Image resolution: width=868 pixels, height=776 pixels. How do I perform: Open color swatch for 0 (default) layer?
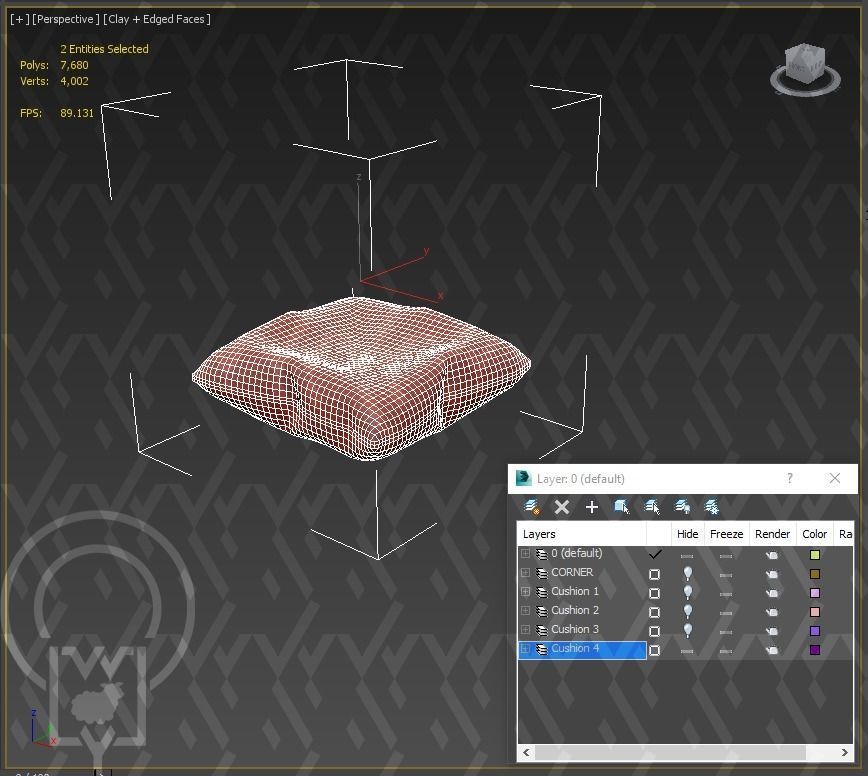click(814, 555)
